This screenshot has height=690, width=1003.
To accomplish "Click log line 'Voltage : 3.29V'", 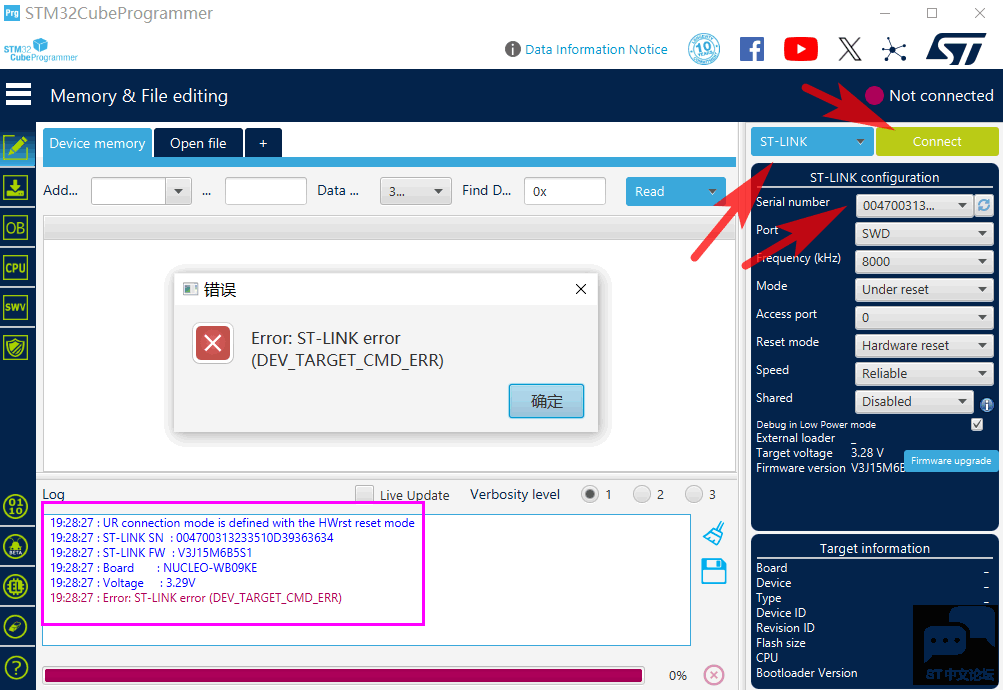I will coord(123,583).
